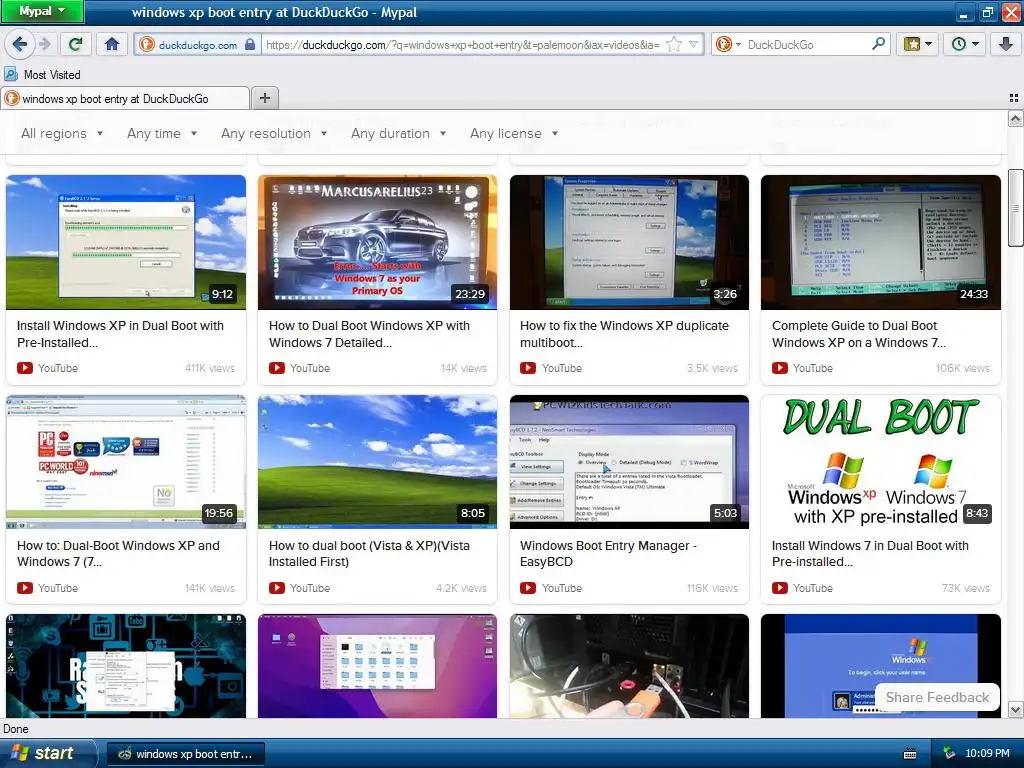The width and height of the screenshot is (1024, 768).
Task: Open the purple macOS desktop video thumbnail
Action: pyautogui.click(x=377, y=665)
